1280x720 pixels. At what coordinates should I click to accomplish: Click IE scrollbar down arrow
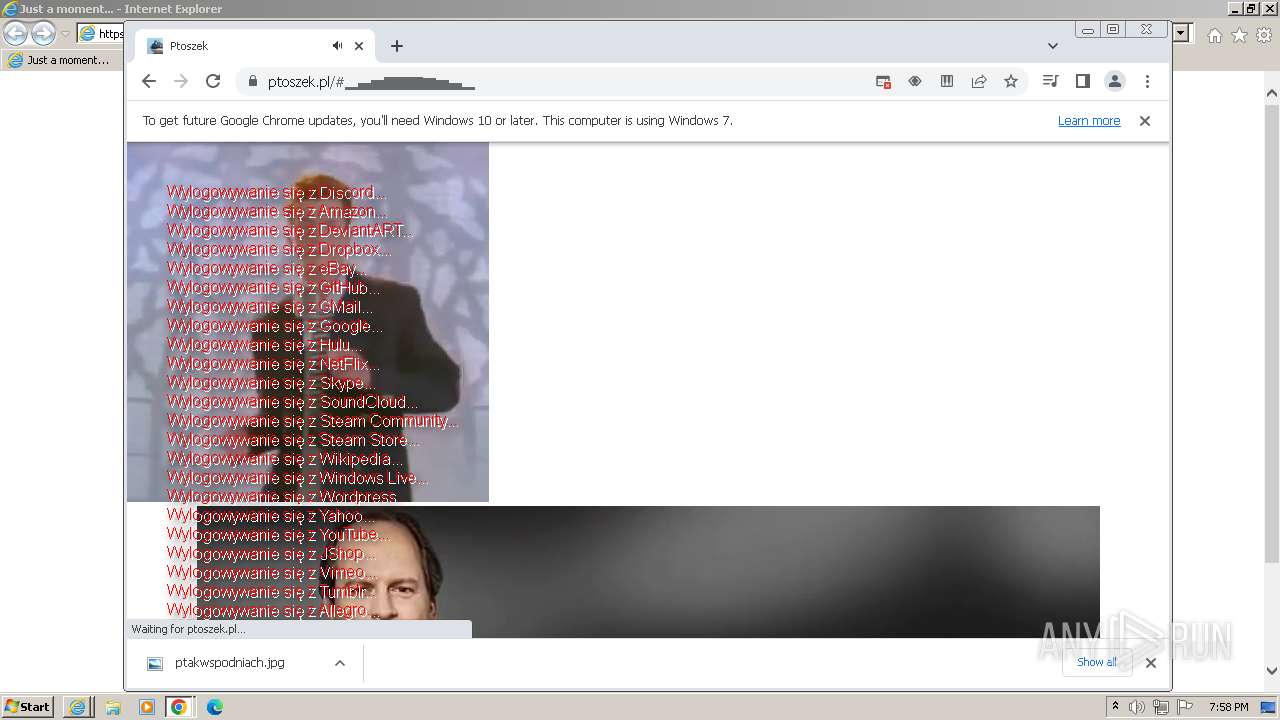(x=1272, y=671)
